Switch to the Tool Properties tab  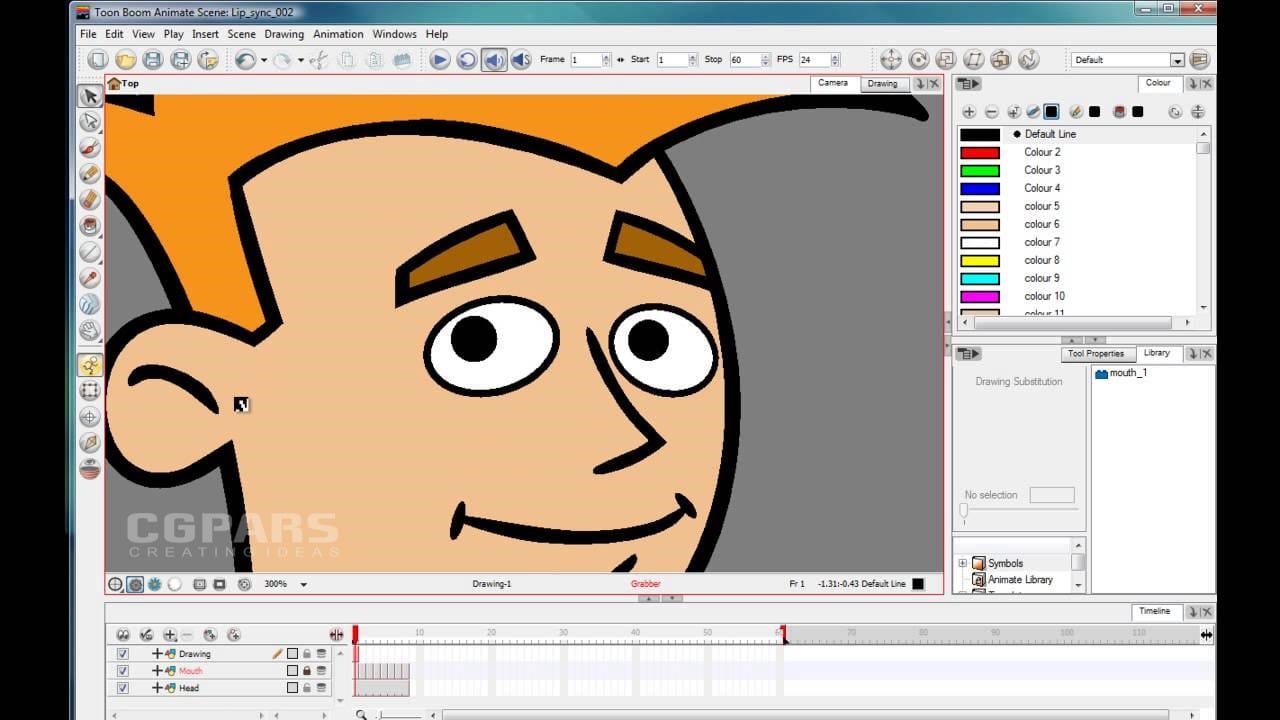[1095, 354]
